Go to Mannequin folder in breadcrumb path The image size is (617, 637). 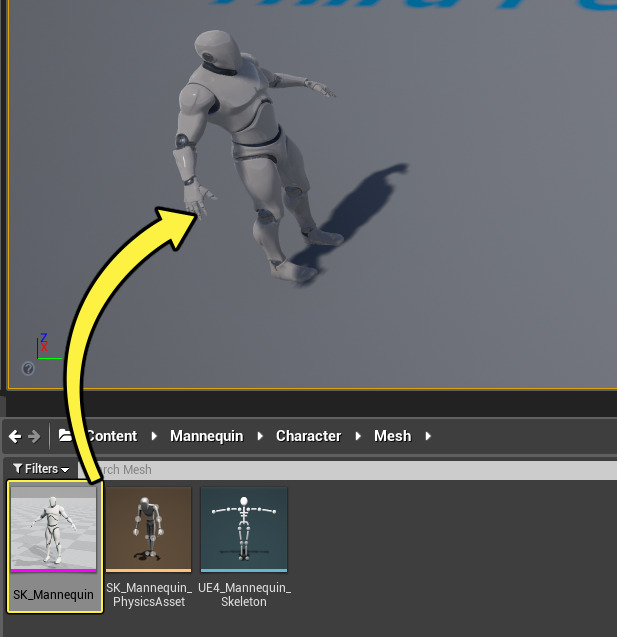click(205, 436)
